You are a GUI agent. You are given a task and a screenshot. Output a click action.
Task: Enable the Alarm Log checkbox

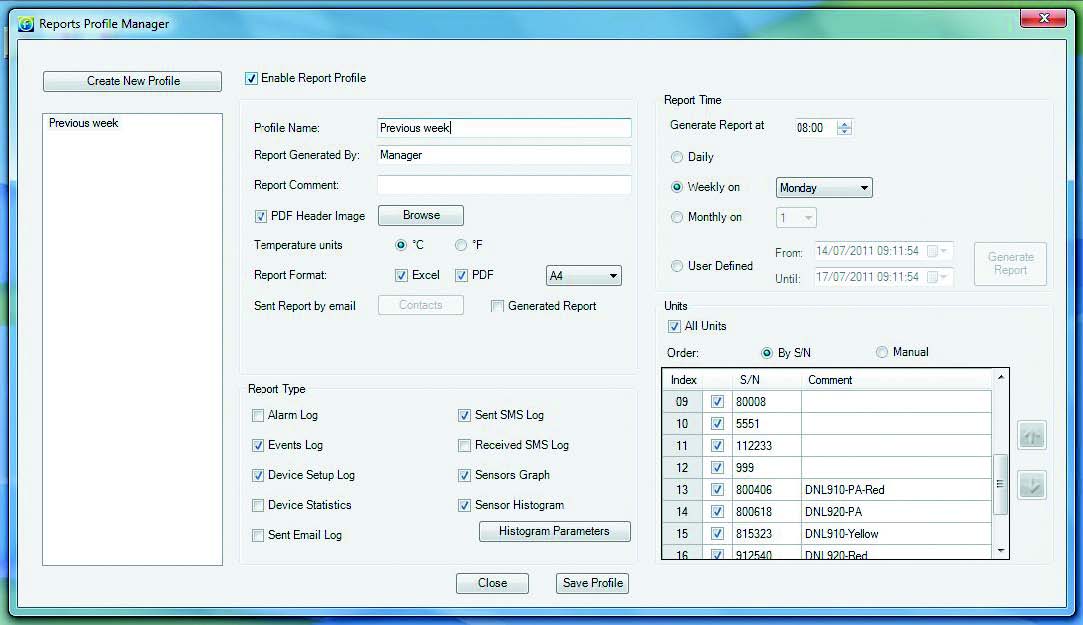pyautogui.click(x=259, y=415)
